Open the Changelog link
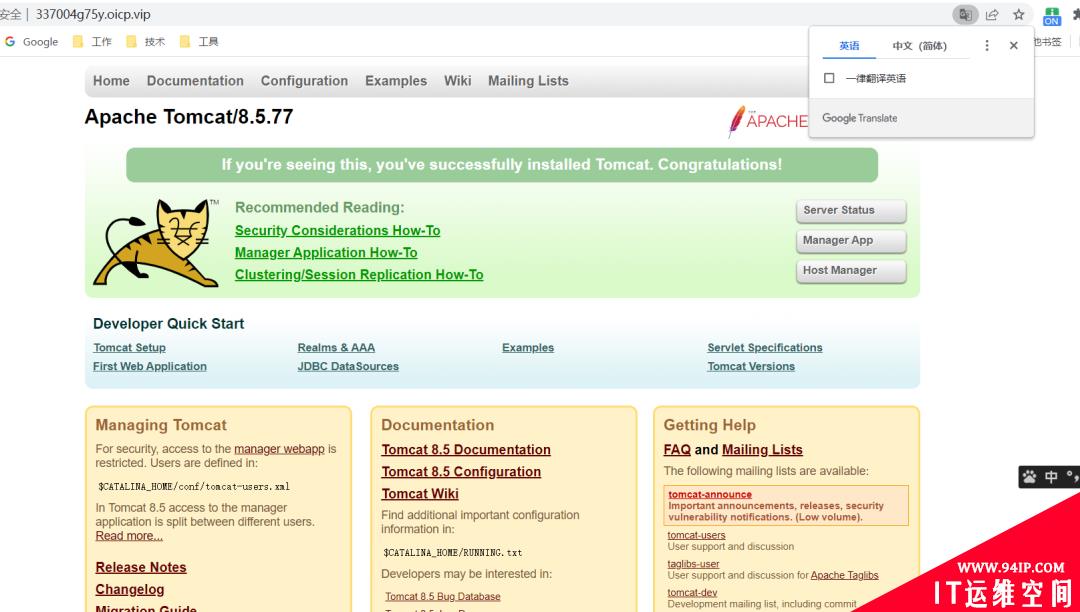The width and height of the screenshot is (1080, 612). pos(129,589)
